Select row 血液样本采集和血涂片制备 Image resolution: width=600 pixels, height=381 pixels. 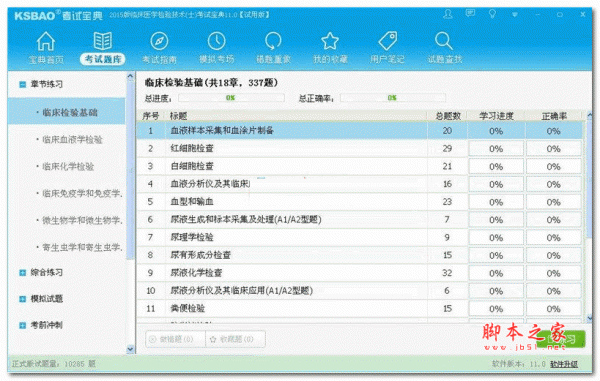360,131
